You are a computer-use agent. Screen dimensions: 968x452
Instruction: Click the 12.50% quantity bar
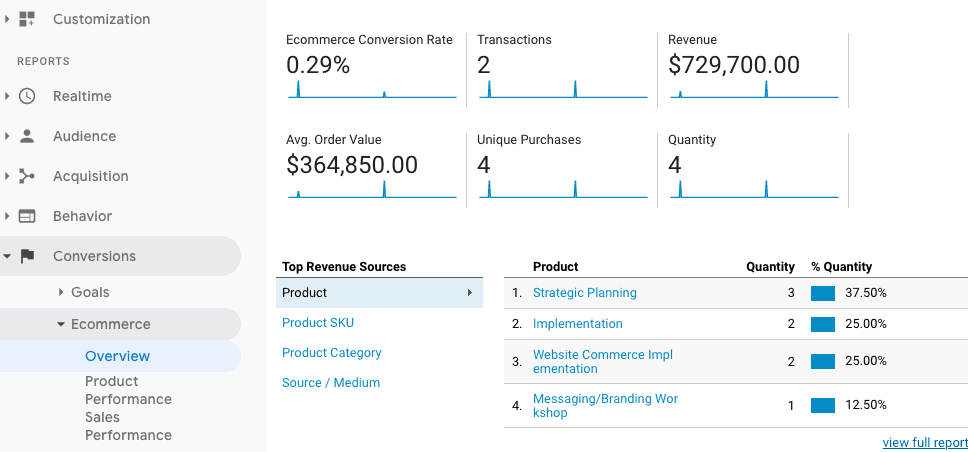pos(823,406)
